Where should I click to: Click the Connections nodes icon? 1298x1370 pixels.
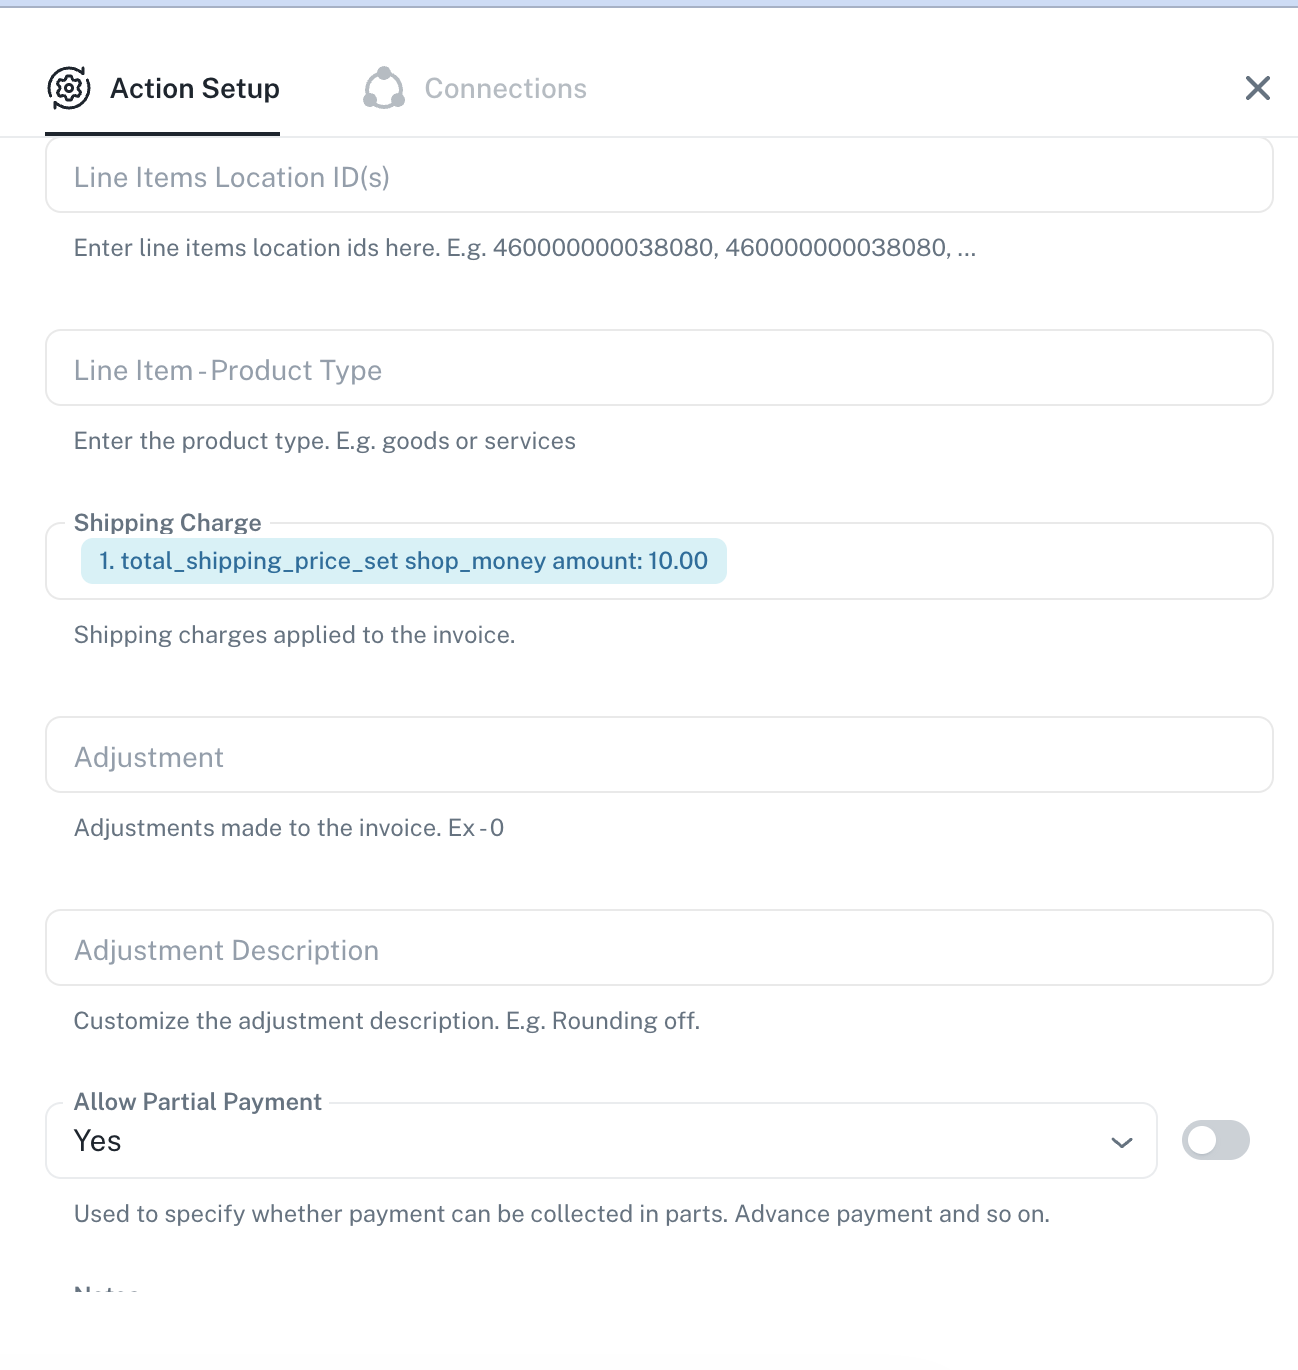click(384, 88)
